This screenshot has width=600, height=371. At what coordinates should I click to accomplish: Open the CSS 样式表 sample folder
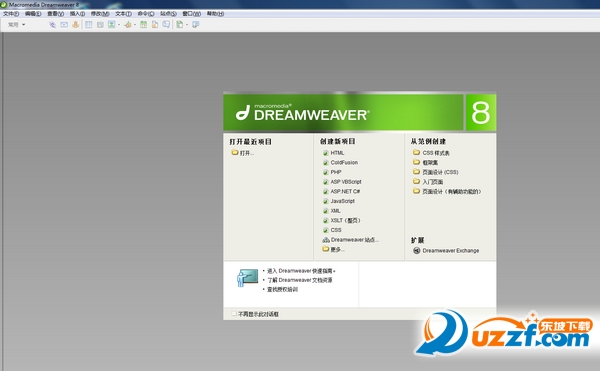(431, 153)
